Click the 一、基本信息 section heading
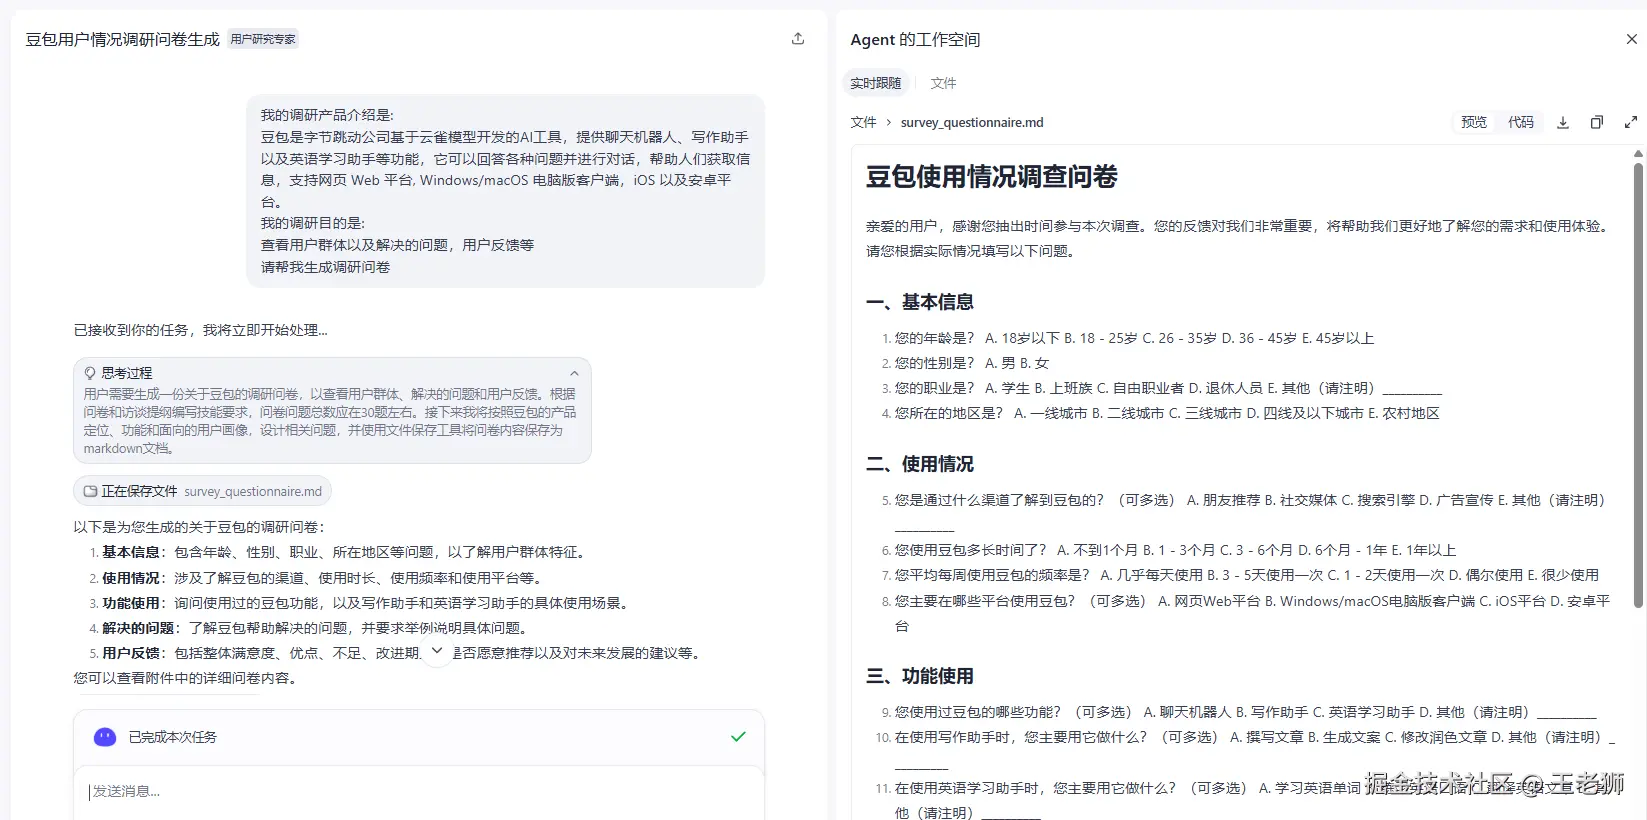The width and height of the screenshot is (1647, 820). (920, 302)
